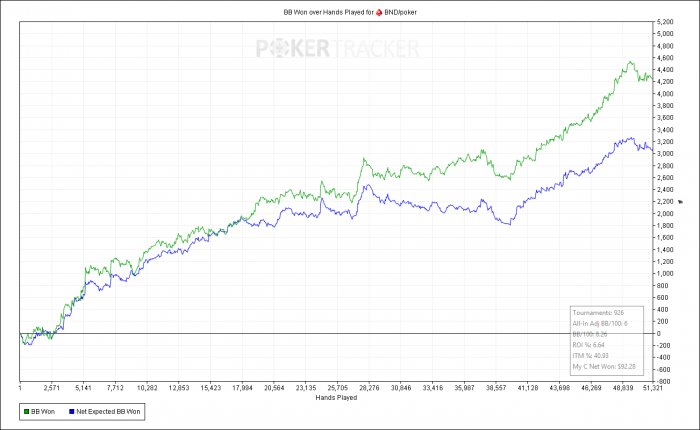Click x-axis tick label '28,276'

(x=369, y=388)
